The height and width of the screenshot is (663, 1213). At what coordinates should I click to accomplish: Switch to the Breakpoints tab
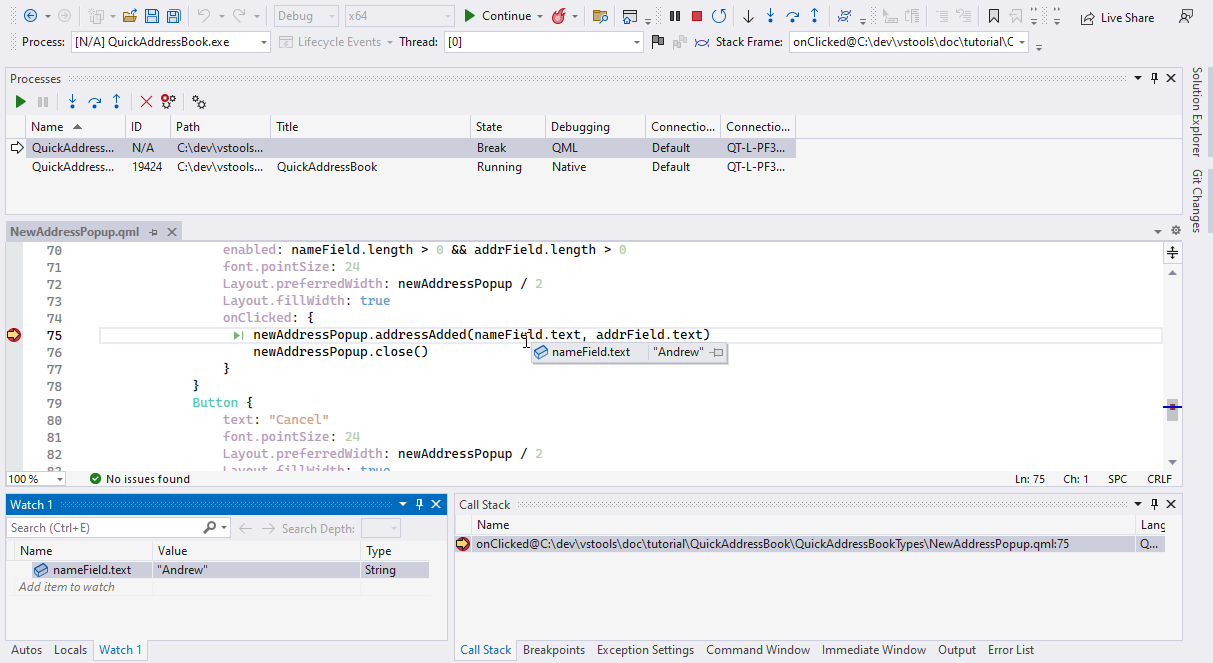click(x=553, y=650)
